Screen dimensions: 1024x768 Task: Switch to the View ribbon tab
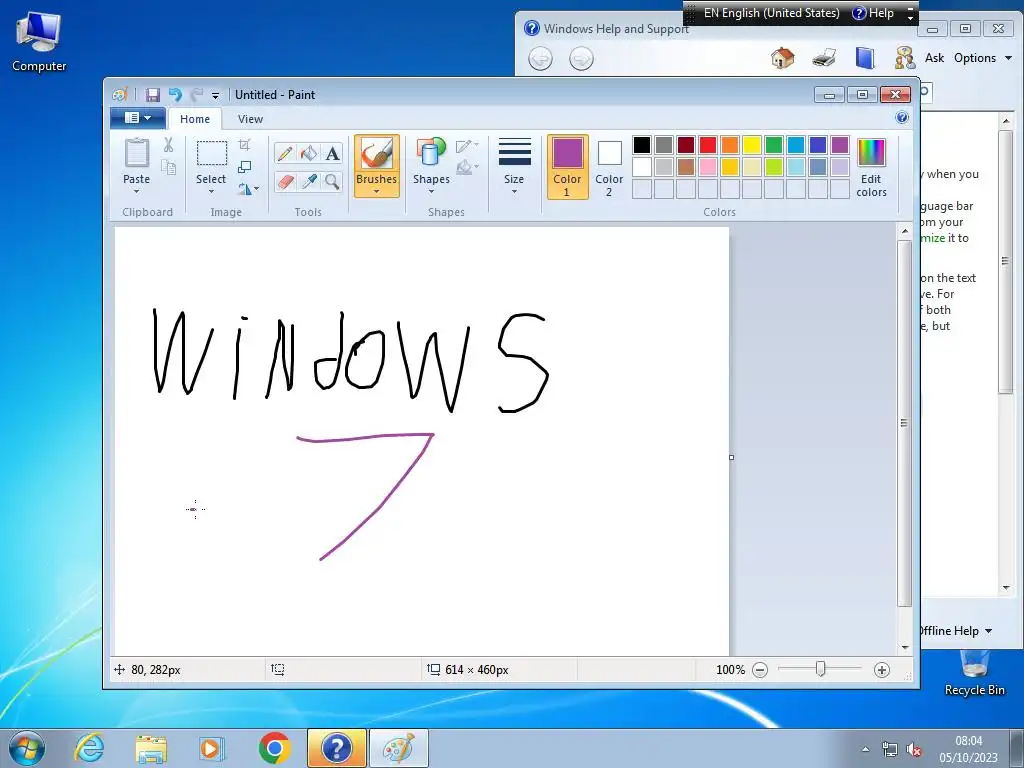click(250, 119)
